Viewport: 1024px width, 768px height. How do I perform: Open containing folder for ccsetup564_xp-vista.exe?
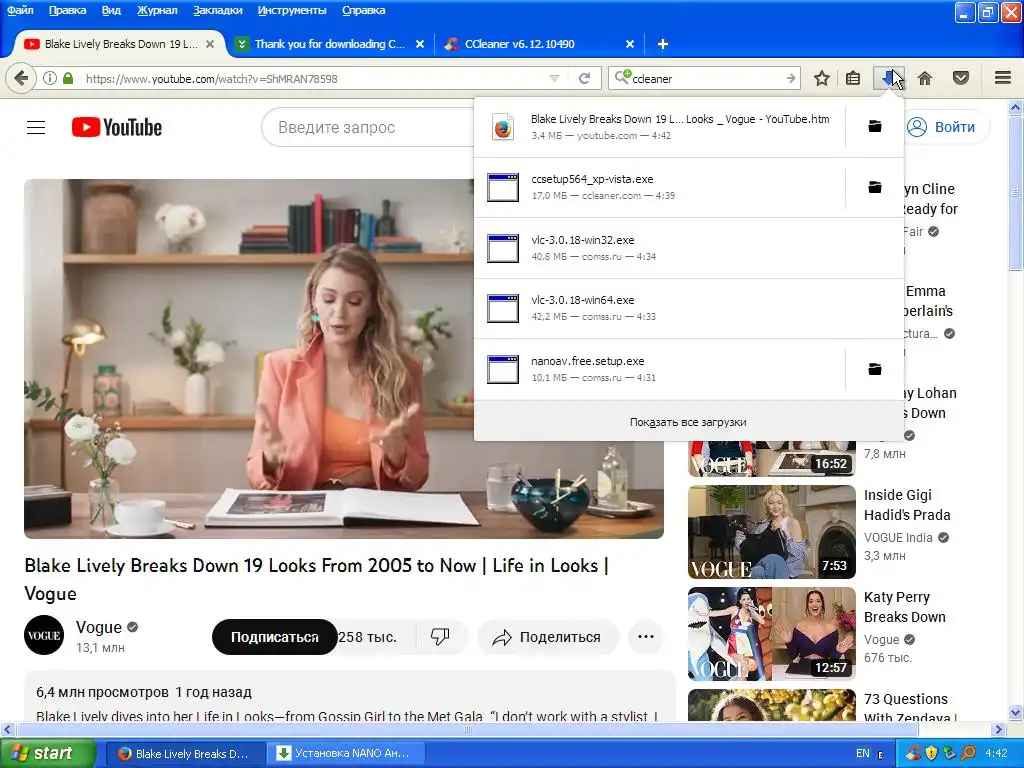tap(875, 187)
